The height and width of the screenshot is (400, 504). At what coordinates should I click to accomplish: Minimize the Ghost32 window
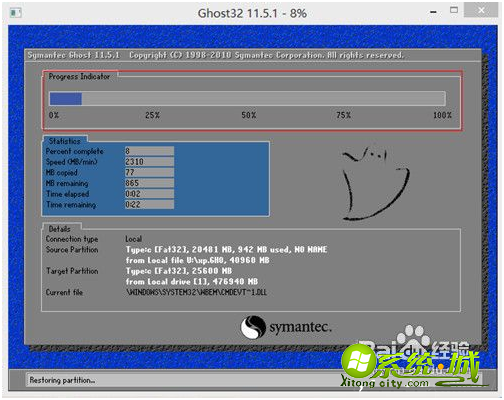pos(433,12)
